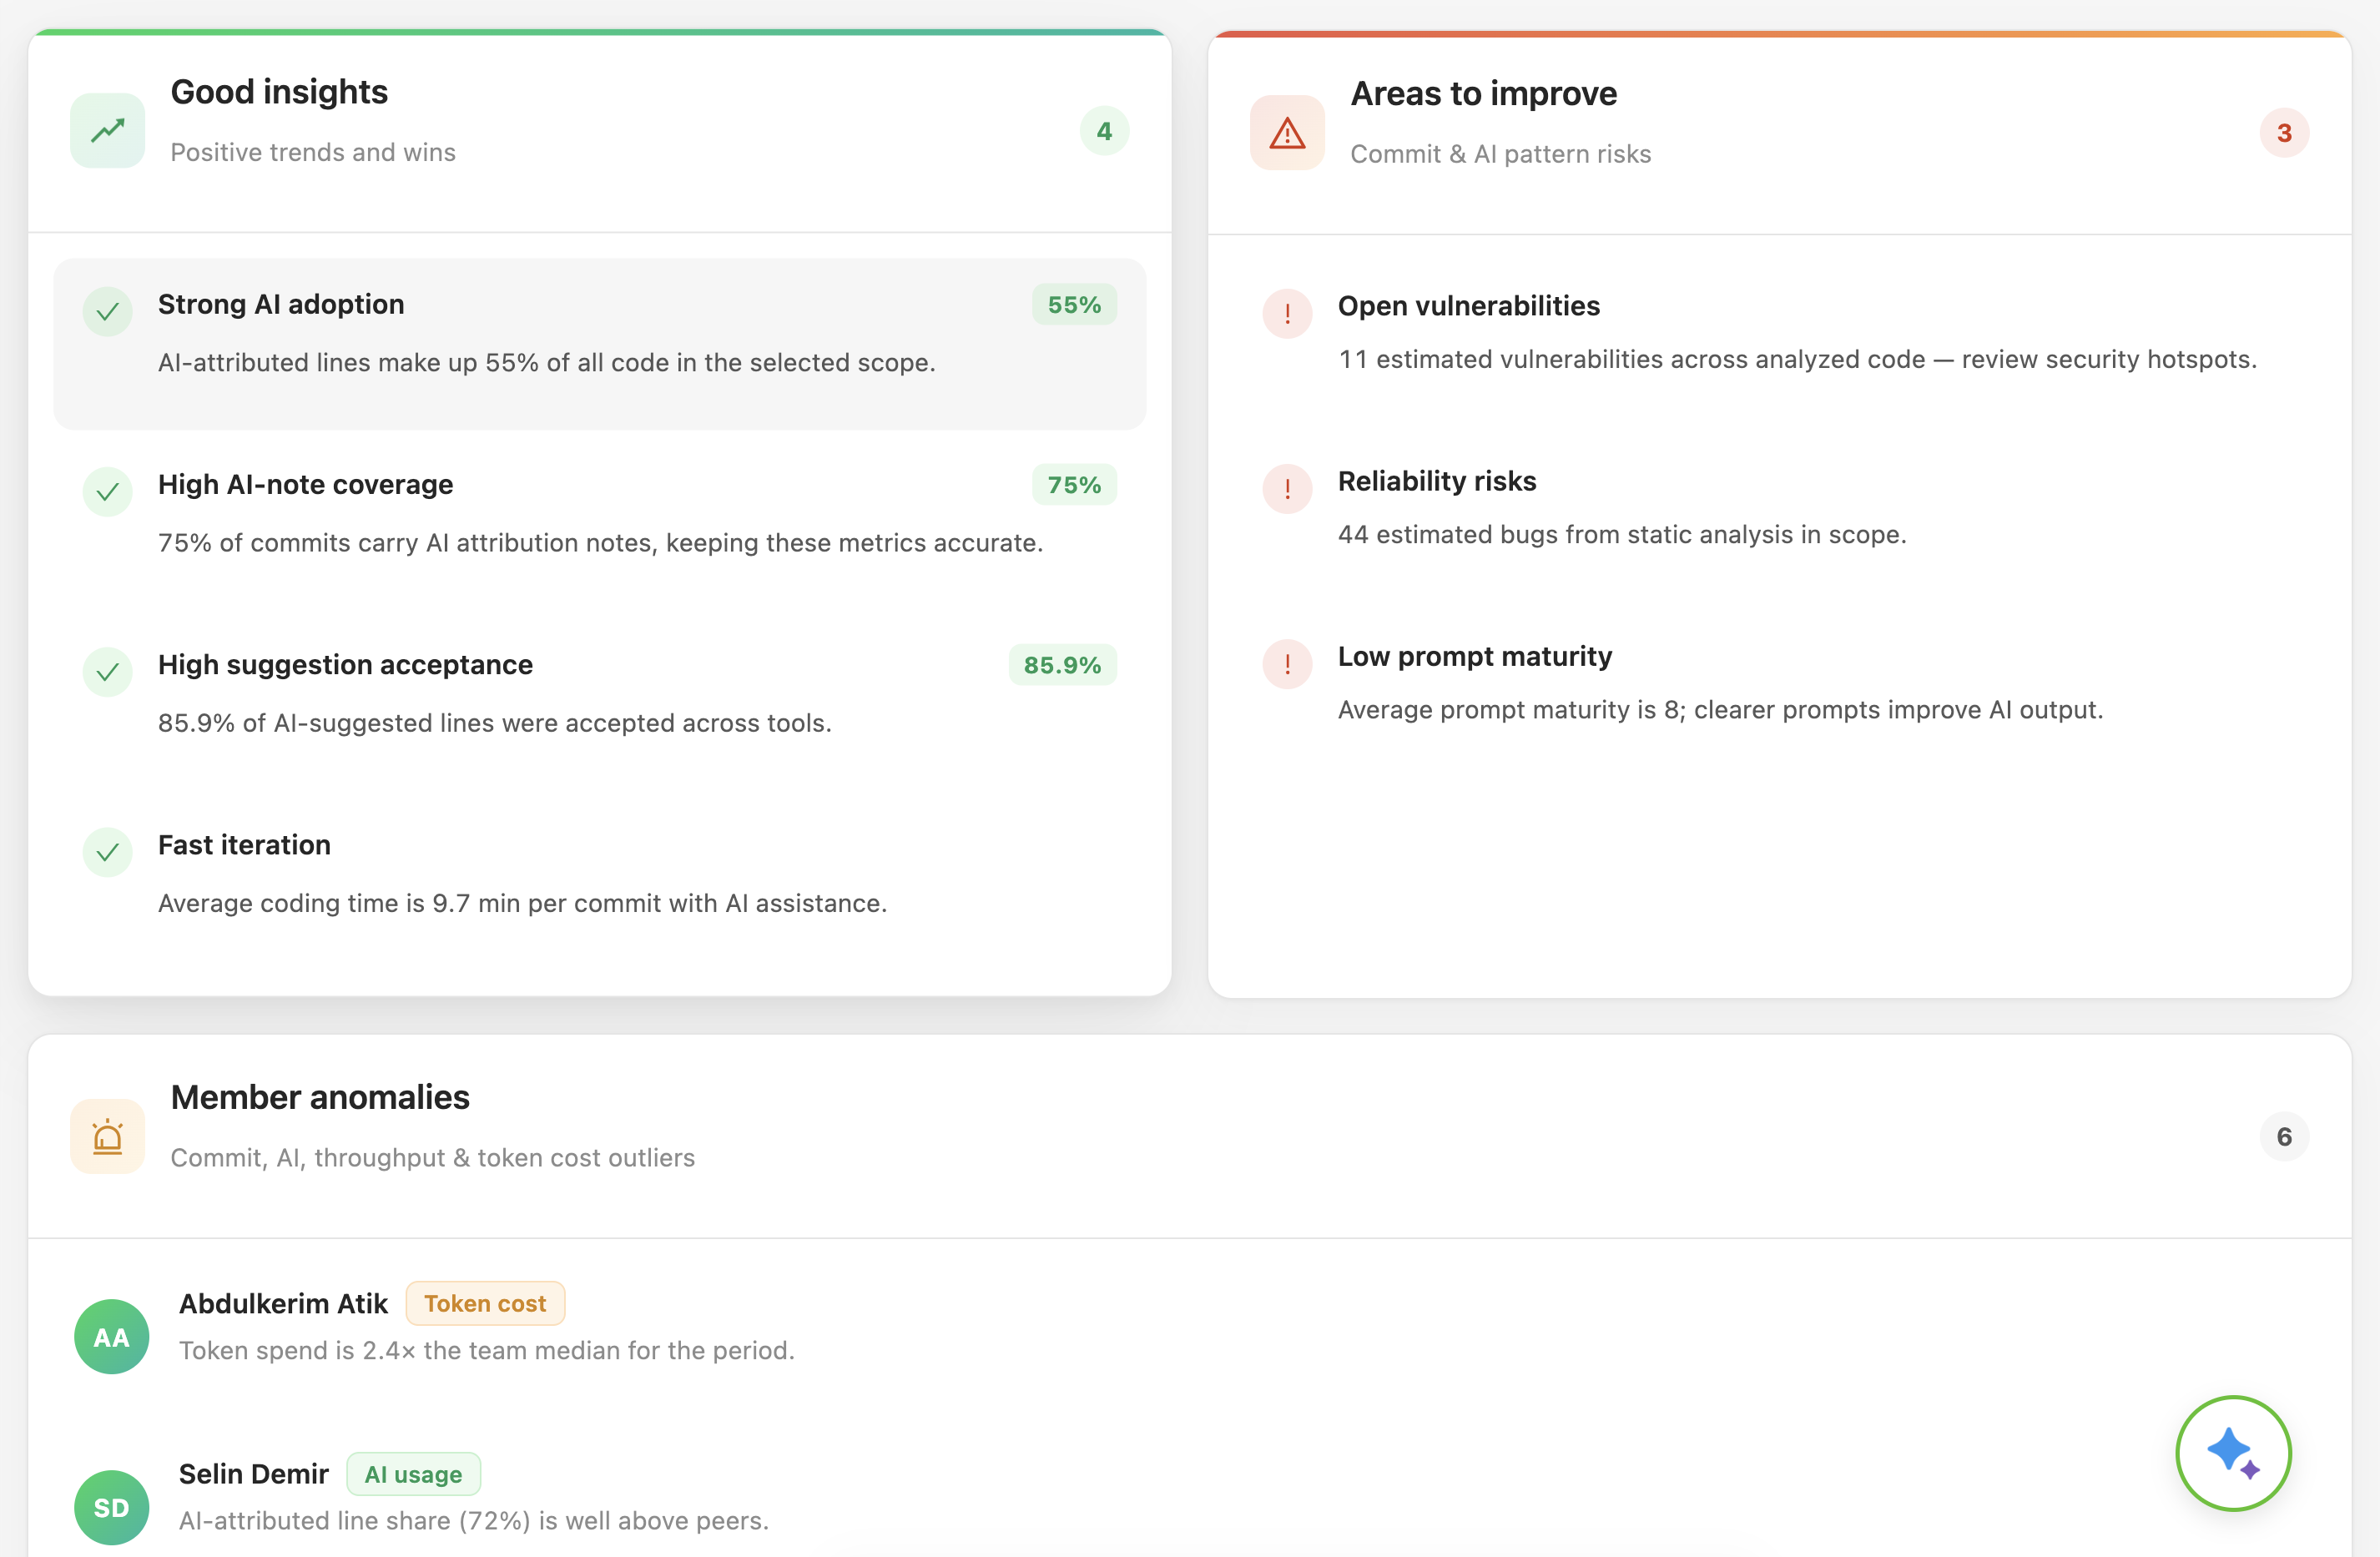This screenshot has width=2380, height=1557.
Task: Click the Selin Demir member name
Action: [254, 1474]
